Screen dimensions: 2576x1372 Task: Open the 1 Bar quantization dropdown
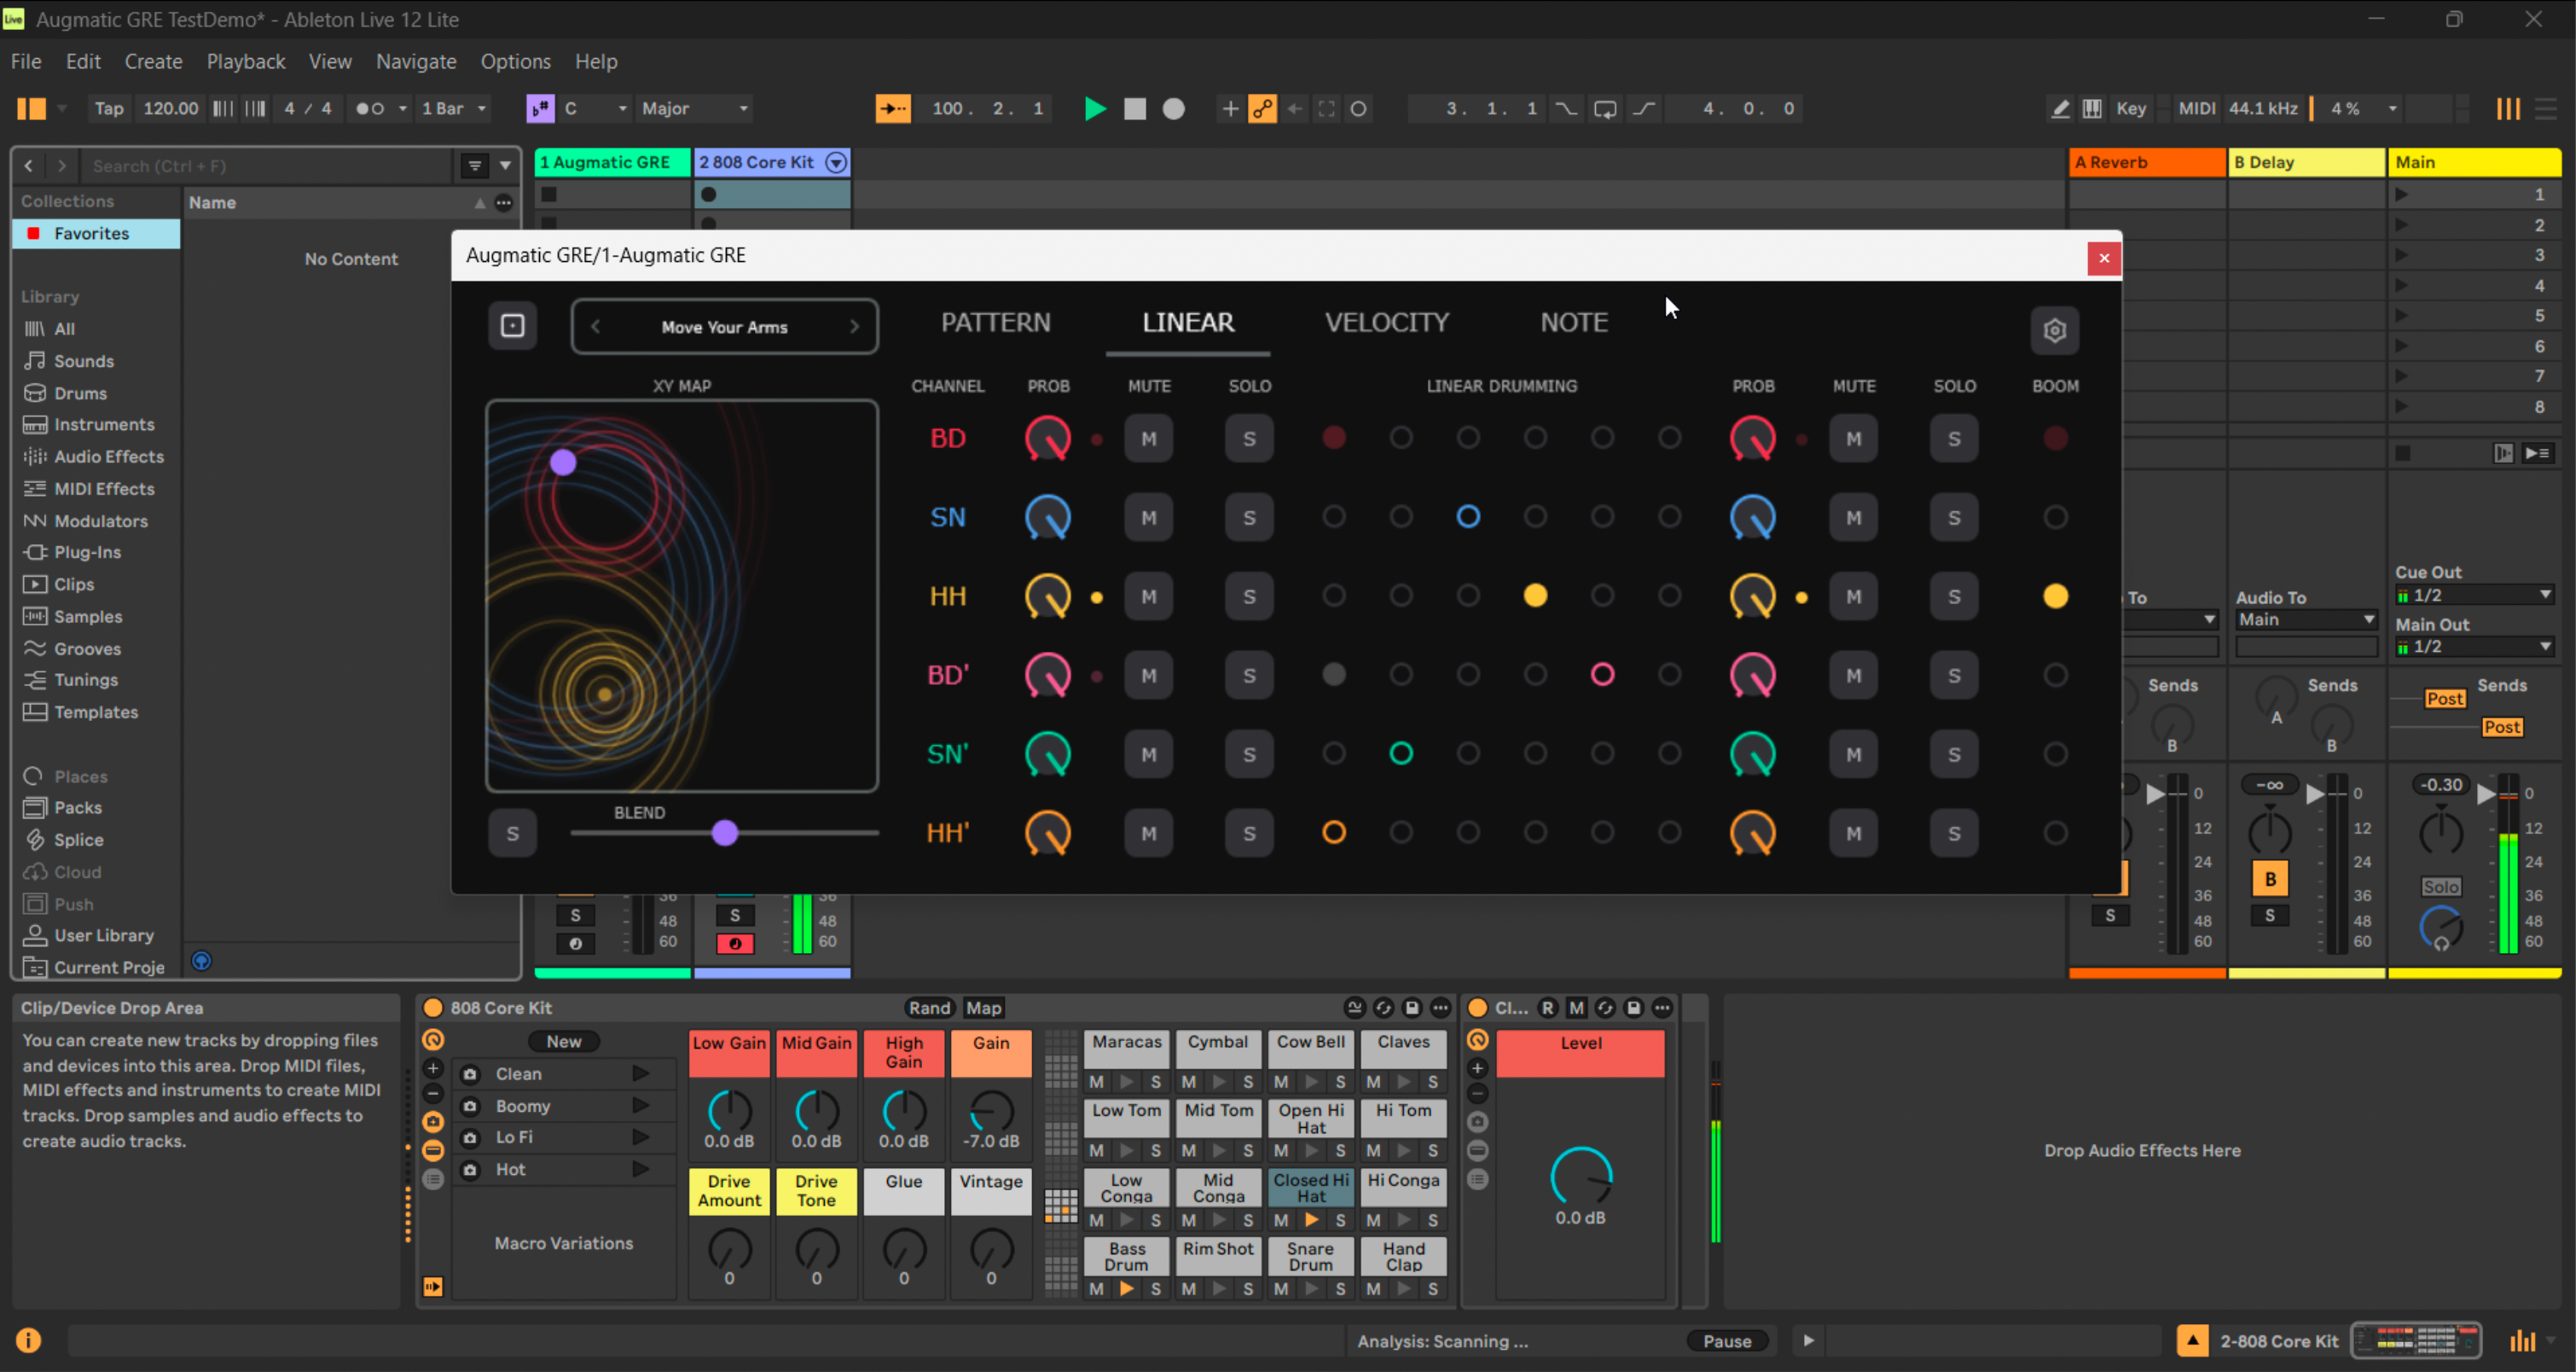[x=453, y=108]
